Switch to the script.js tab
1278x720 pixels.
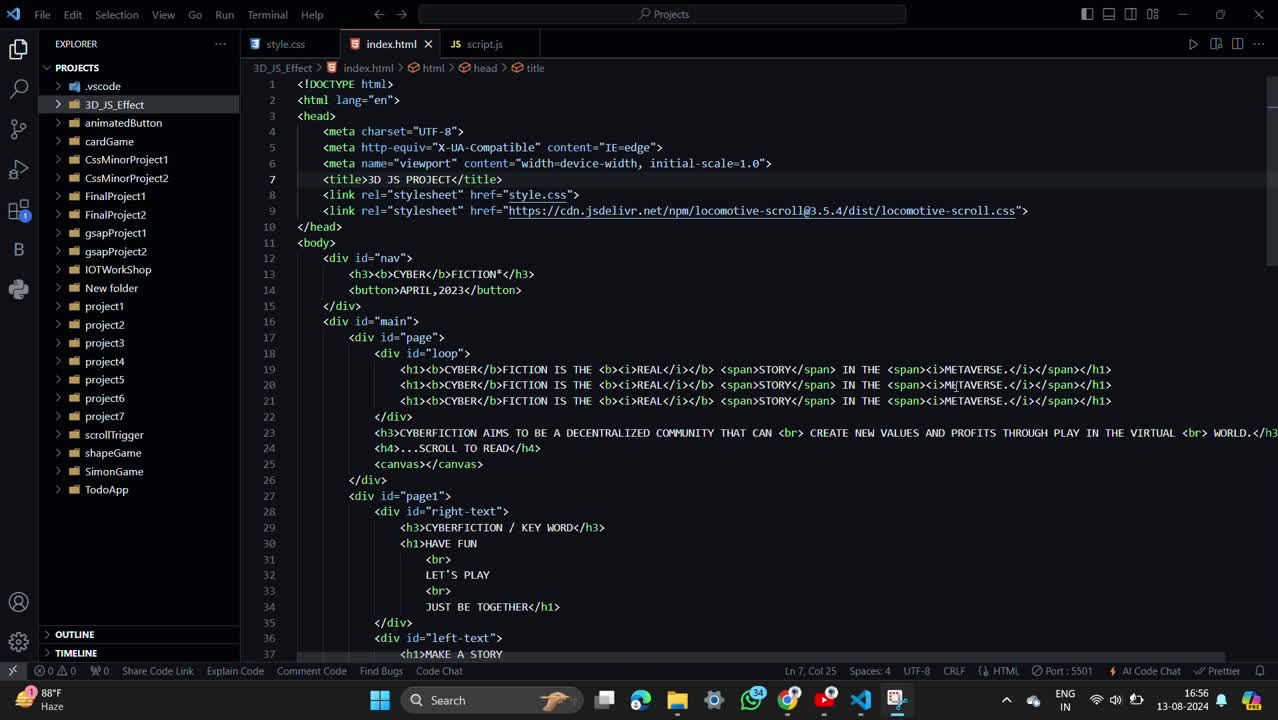[x=484, y=44]
